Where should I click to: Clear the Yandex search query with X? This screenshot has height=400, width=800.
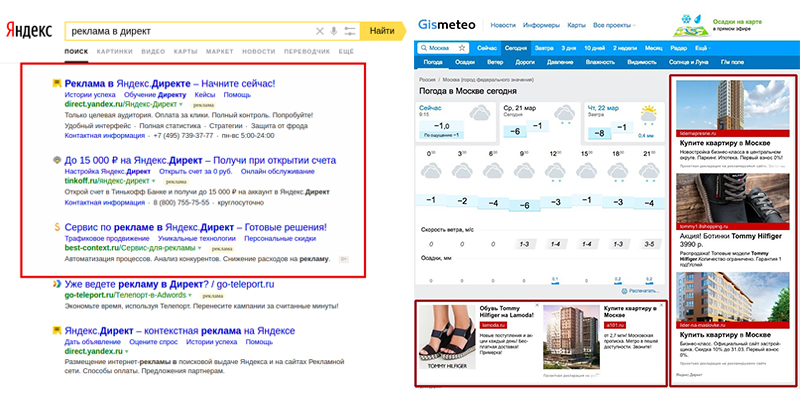(x=320, y=31)
